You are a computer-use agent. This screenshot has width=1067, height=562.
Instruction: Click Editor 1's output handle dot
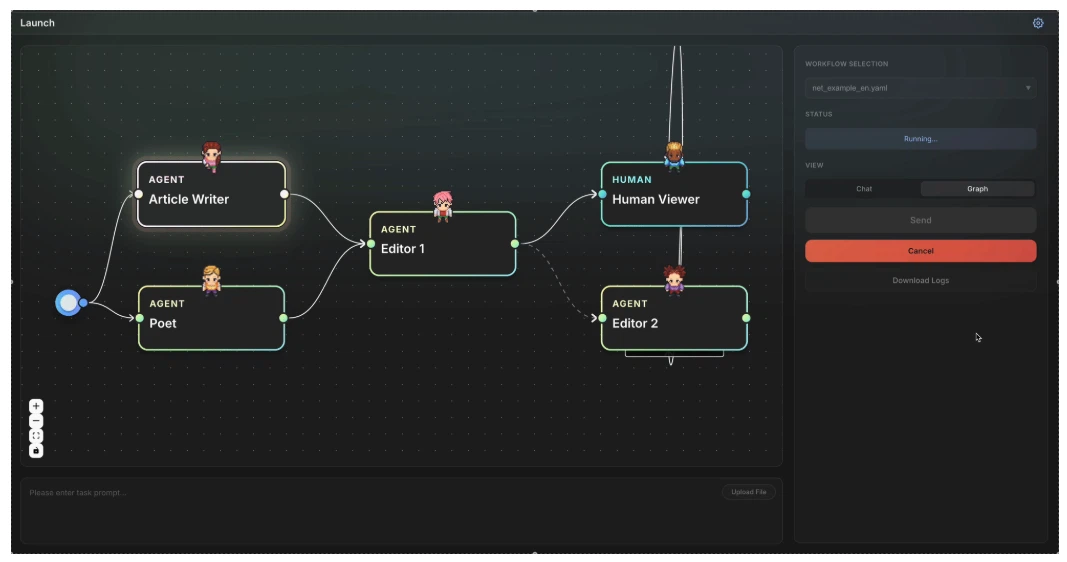tap(515, 244)
